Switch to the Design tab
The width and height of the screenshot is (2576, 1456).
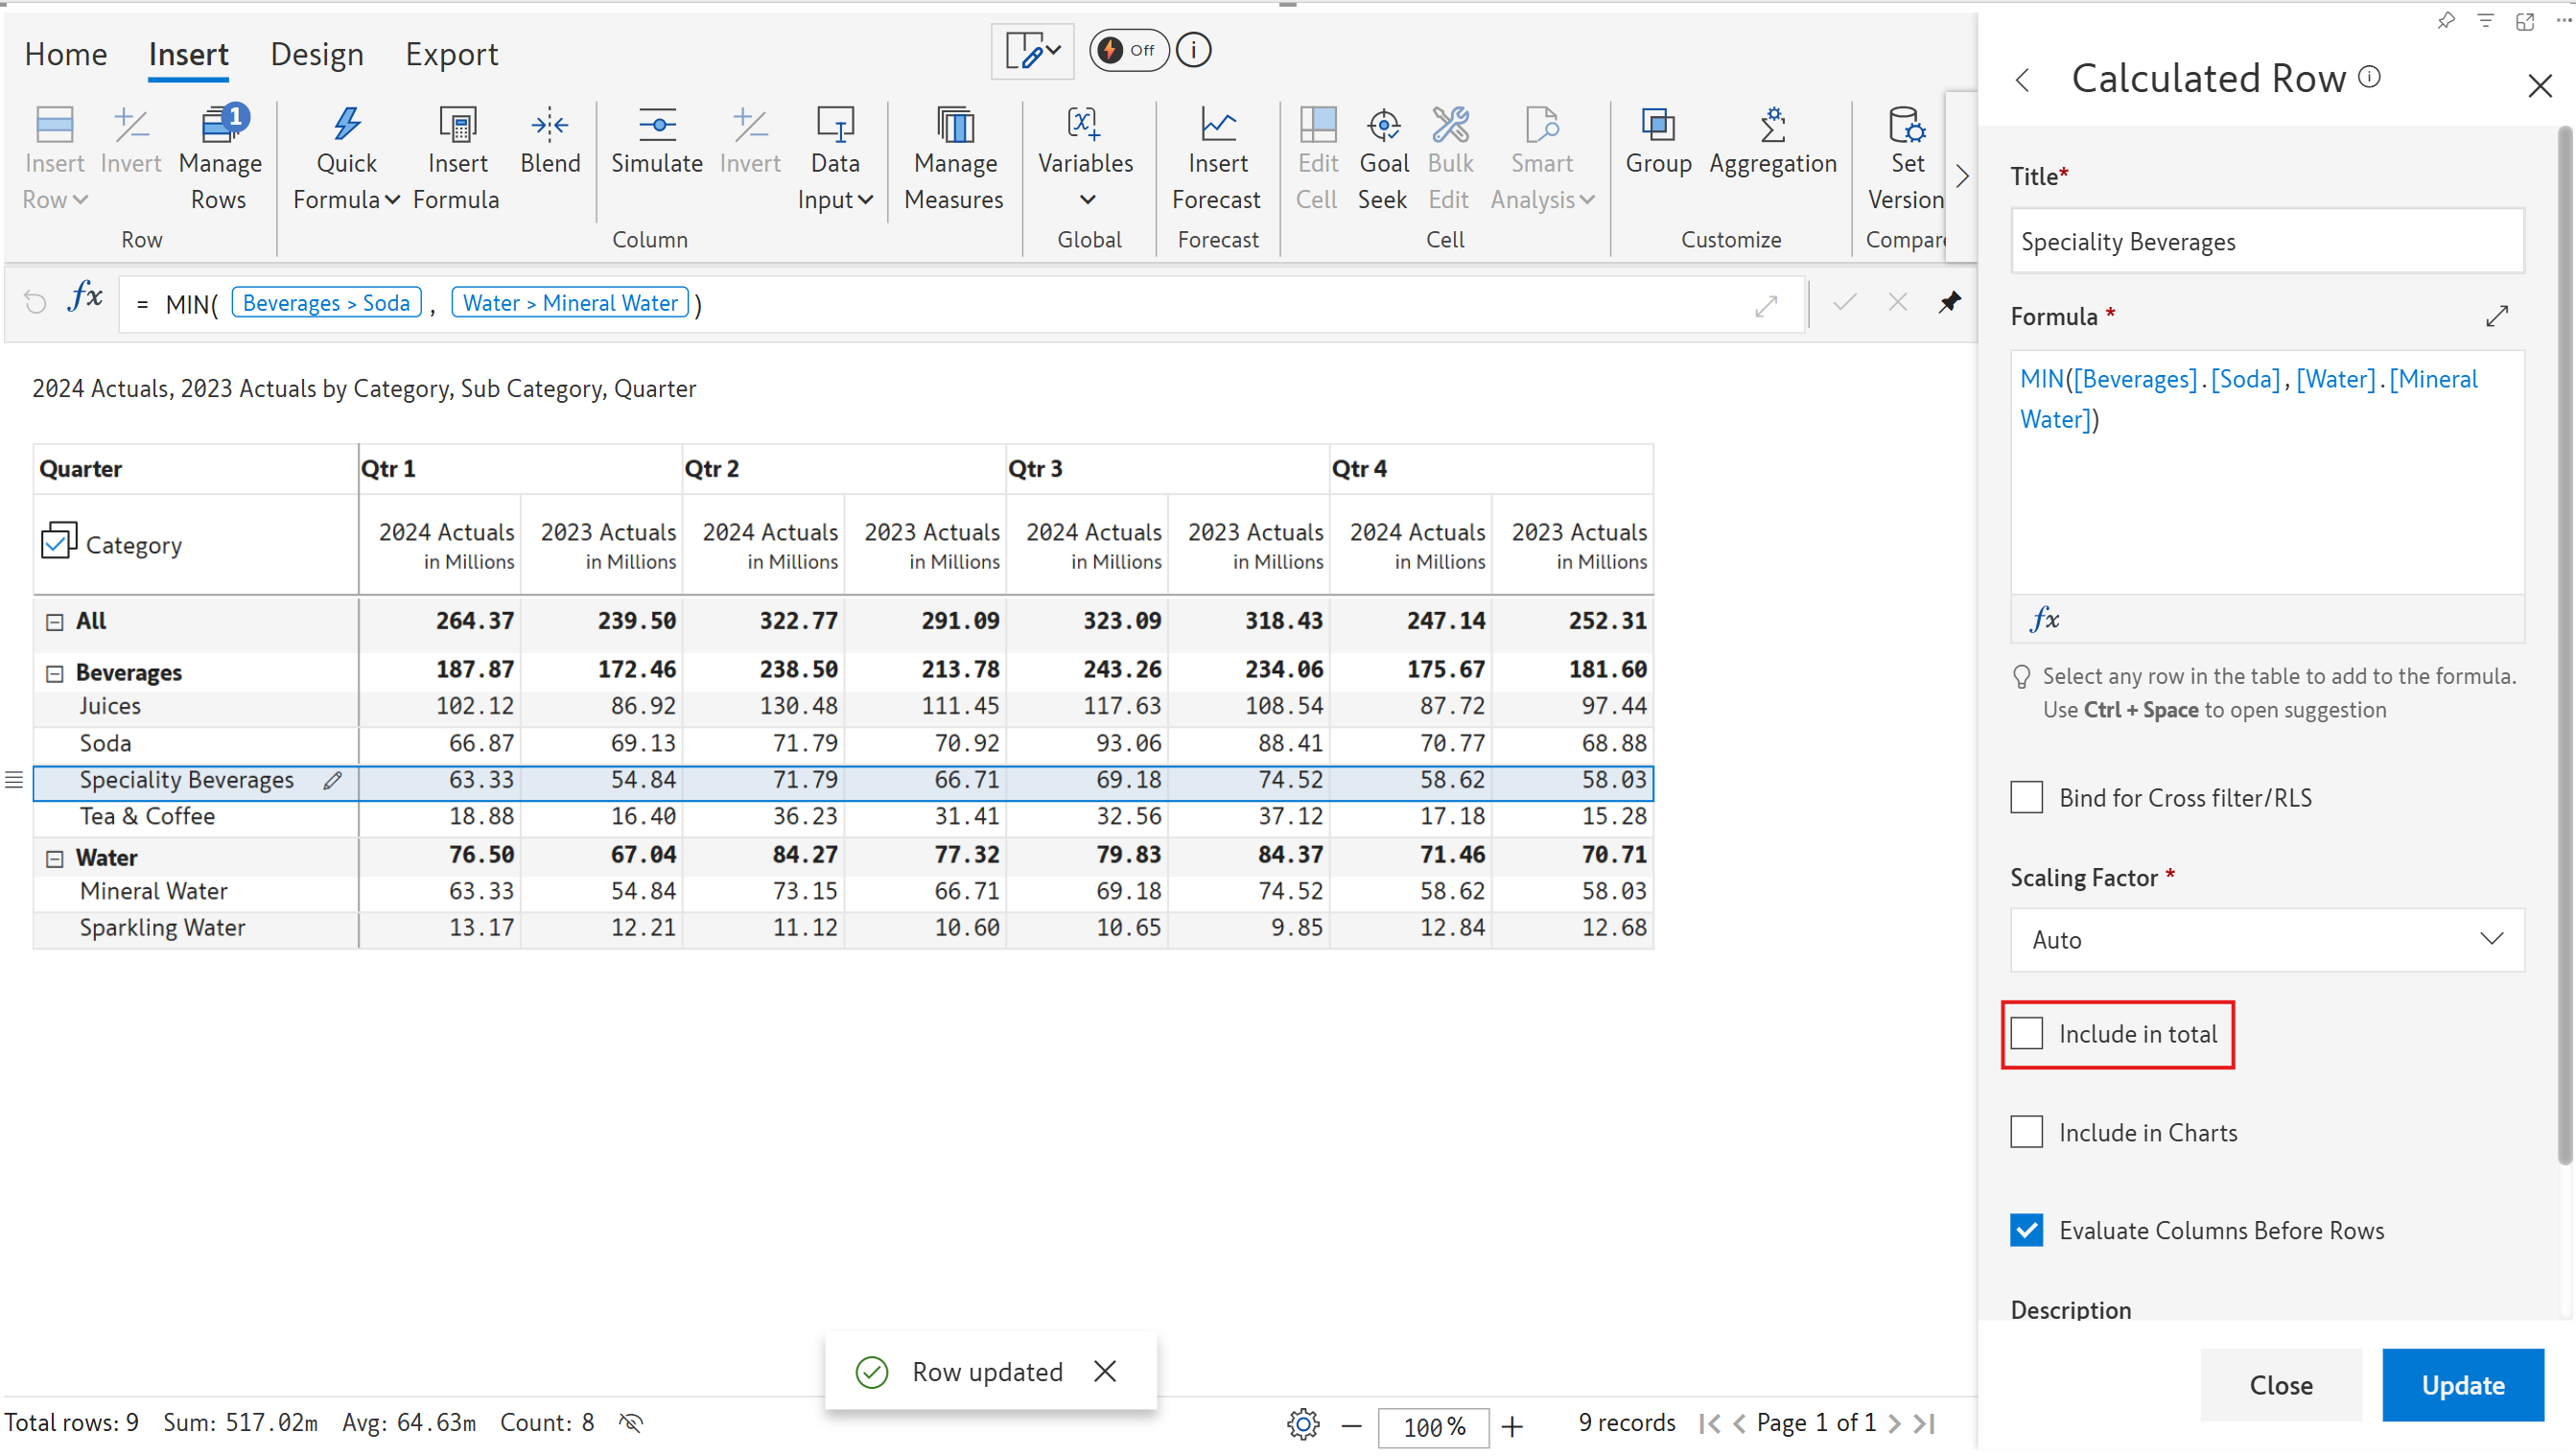click(x=316, y=54)
